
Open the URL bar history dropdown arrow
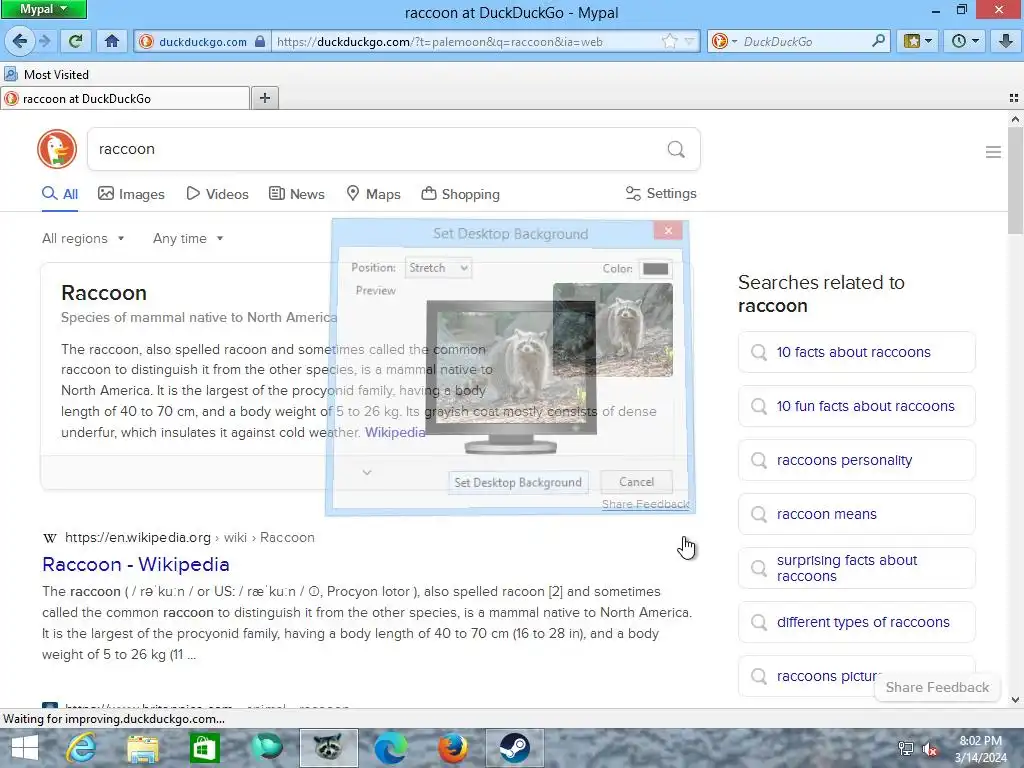tap(689, 41)
